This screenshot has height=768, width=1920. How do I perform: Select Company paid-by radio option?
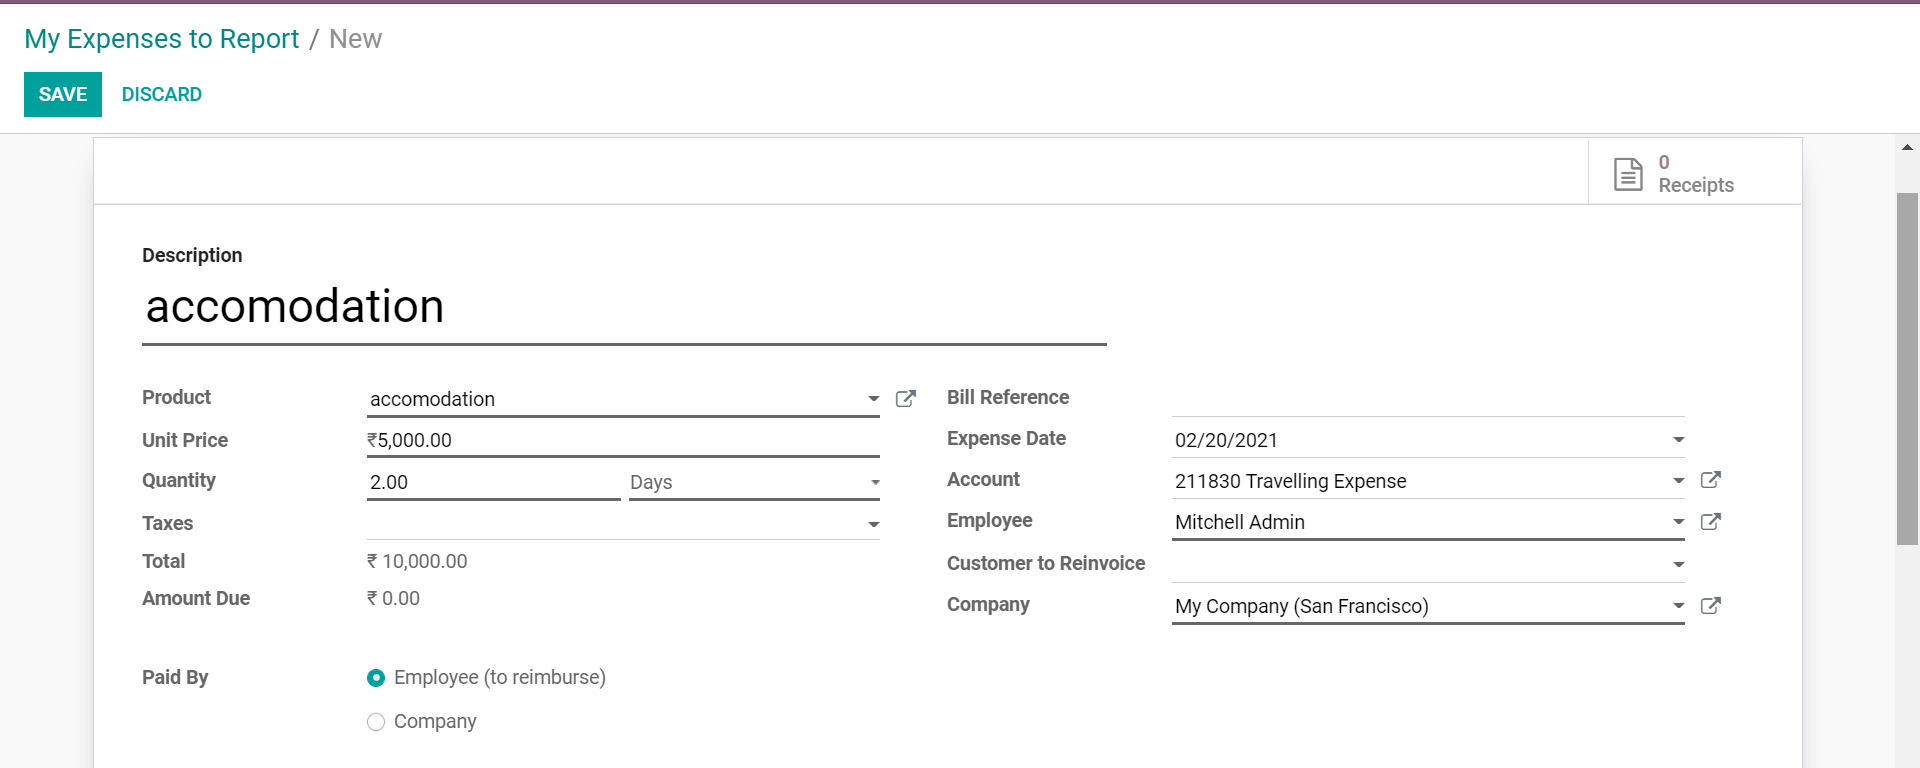[376, 722]
